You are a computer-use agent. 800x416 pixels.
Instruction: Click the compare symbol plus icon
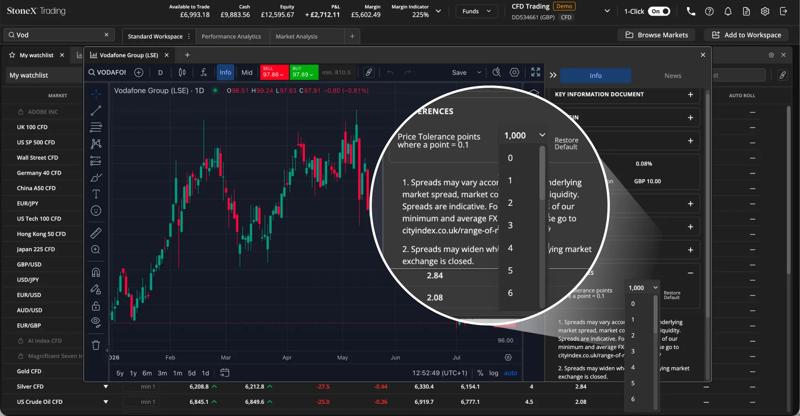click(x=138, y=72)
